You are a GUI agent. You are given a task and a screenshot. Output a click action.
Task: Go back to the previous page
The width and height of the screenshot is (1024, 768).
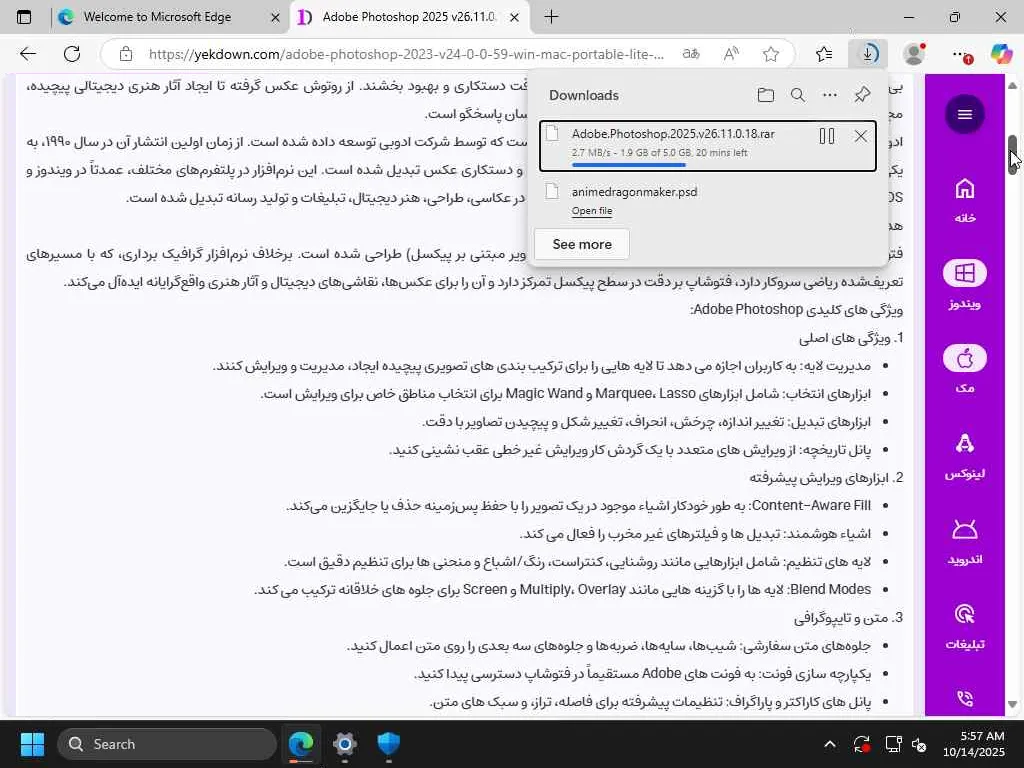click(x=27, y=54)
